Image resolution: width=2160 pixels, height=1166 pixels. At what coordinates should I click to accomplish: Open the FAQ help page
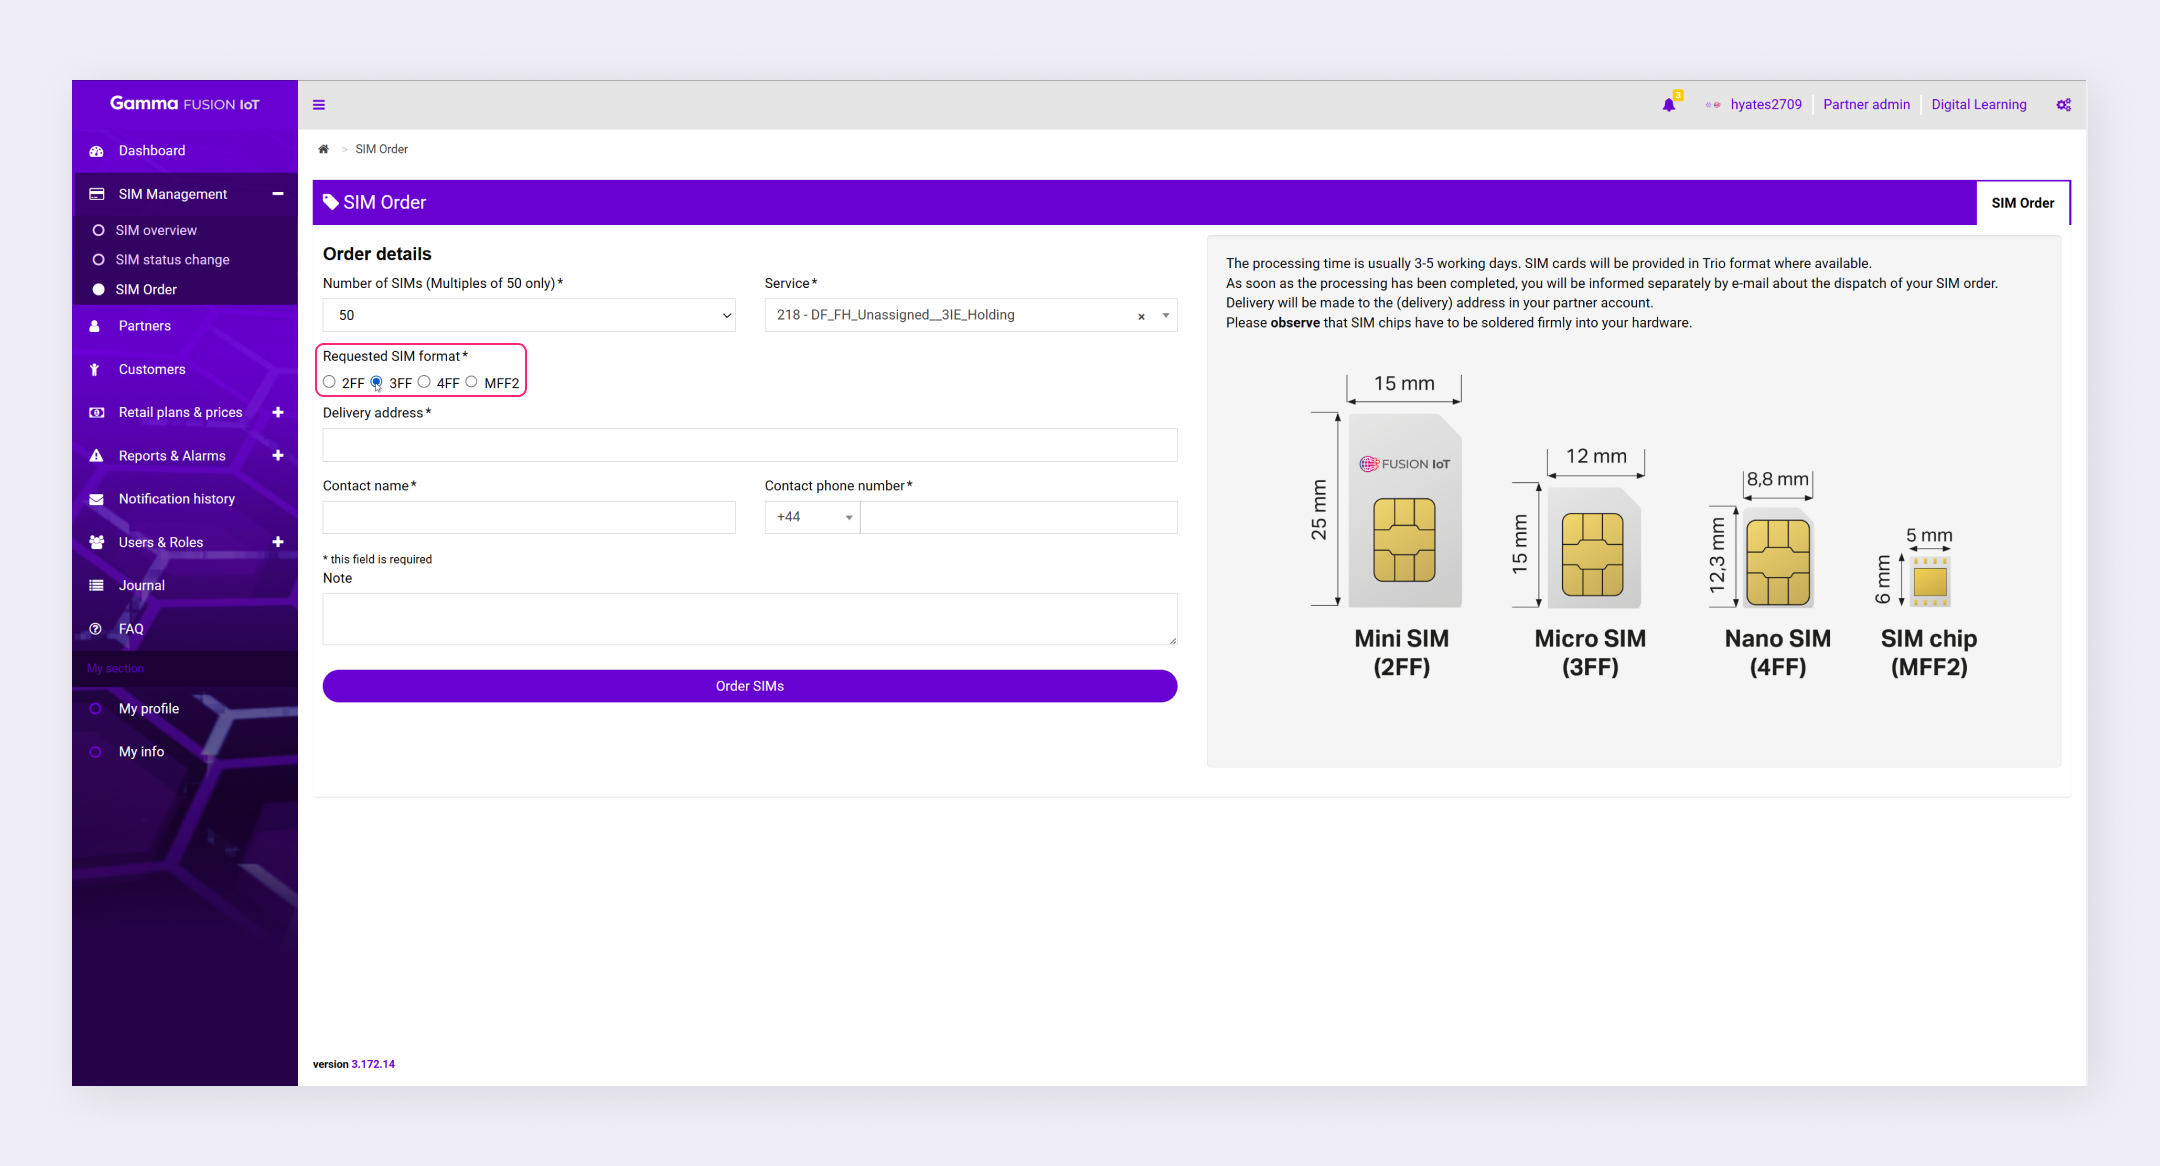[x=131, y=629]
